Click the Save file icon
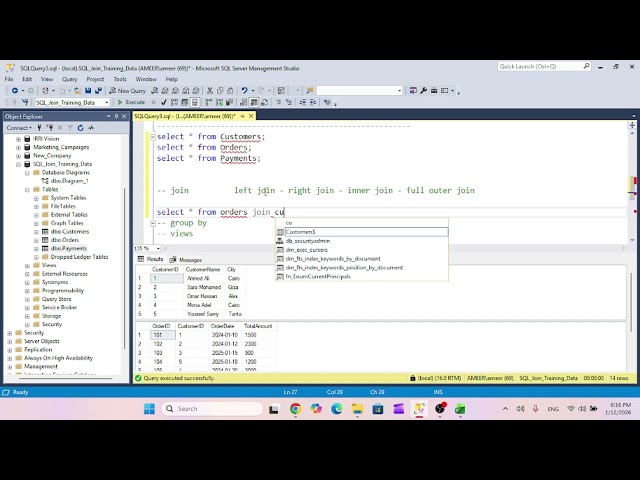The height and width of the screenshot is (480, 640). (x=88, y=91)
